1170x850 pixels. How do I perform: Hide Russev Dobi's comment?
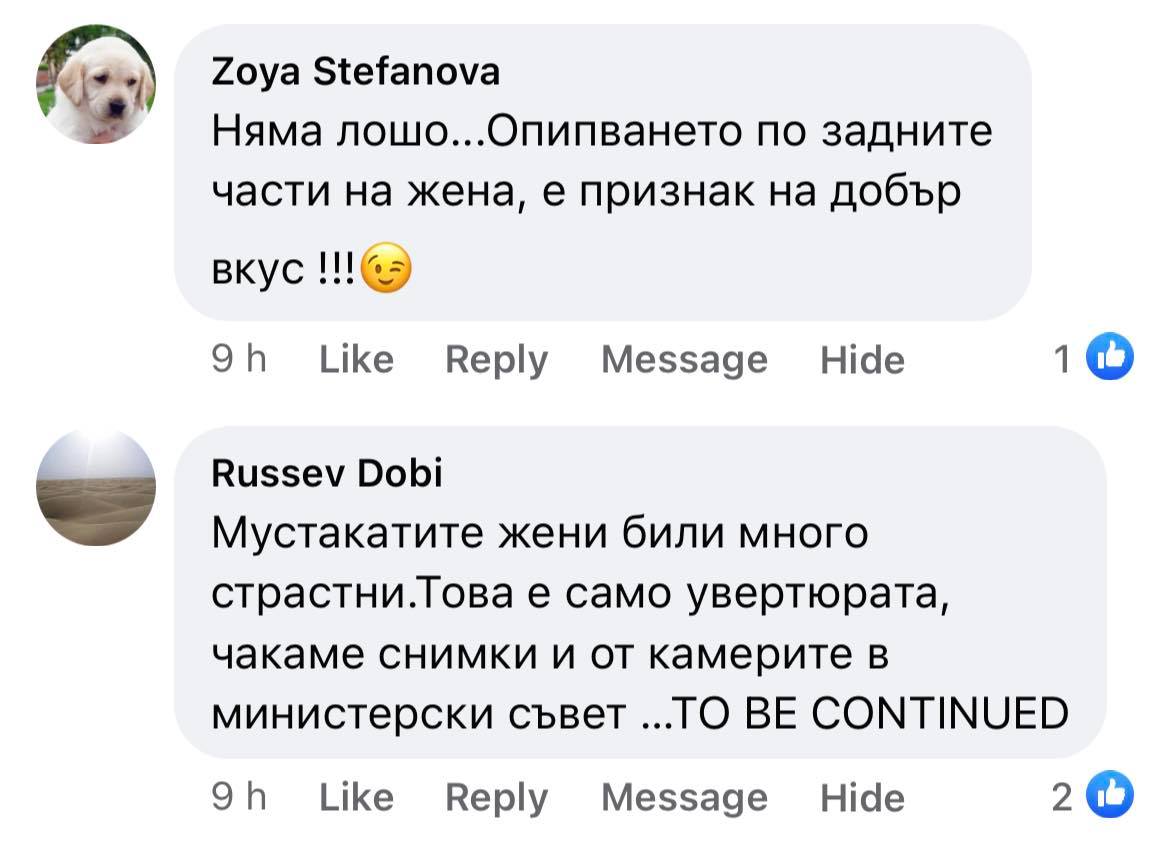(862, 797)
